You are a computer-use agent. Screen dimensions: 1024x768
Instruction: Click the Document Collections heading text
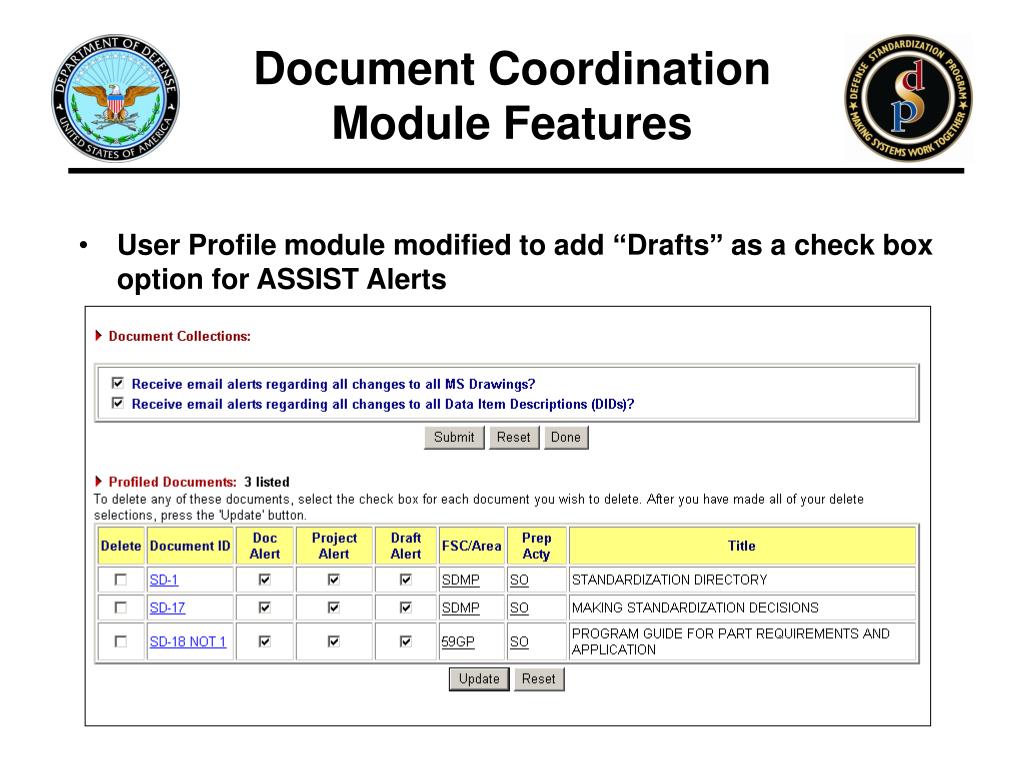tap(180, 336)
